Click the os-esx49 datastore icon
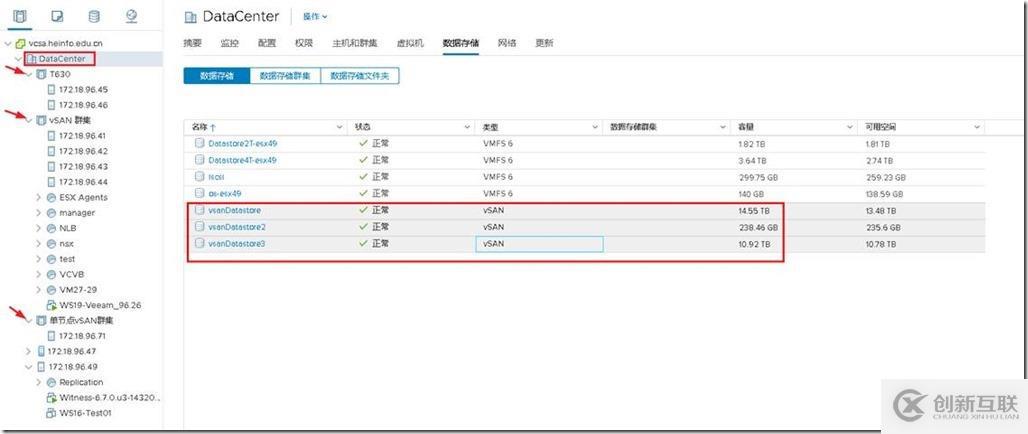Viewport: 1028px width, 434px height. pos(199,193)
